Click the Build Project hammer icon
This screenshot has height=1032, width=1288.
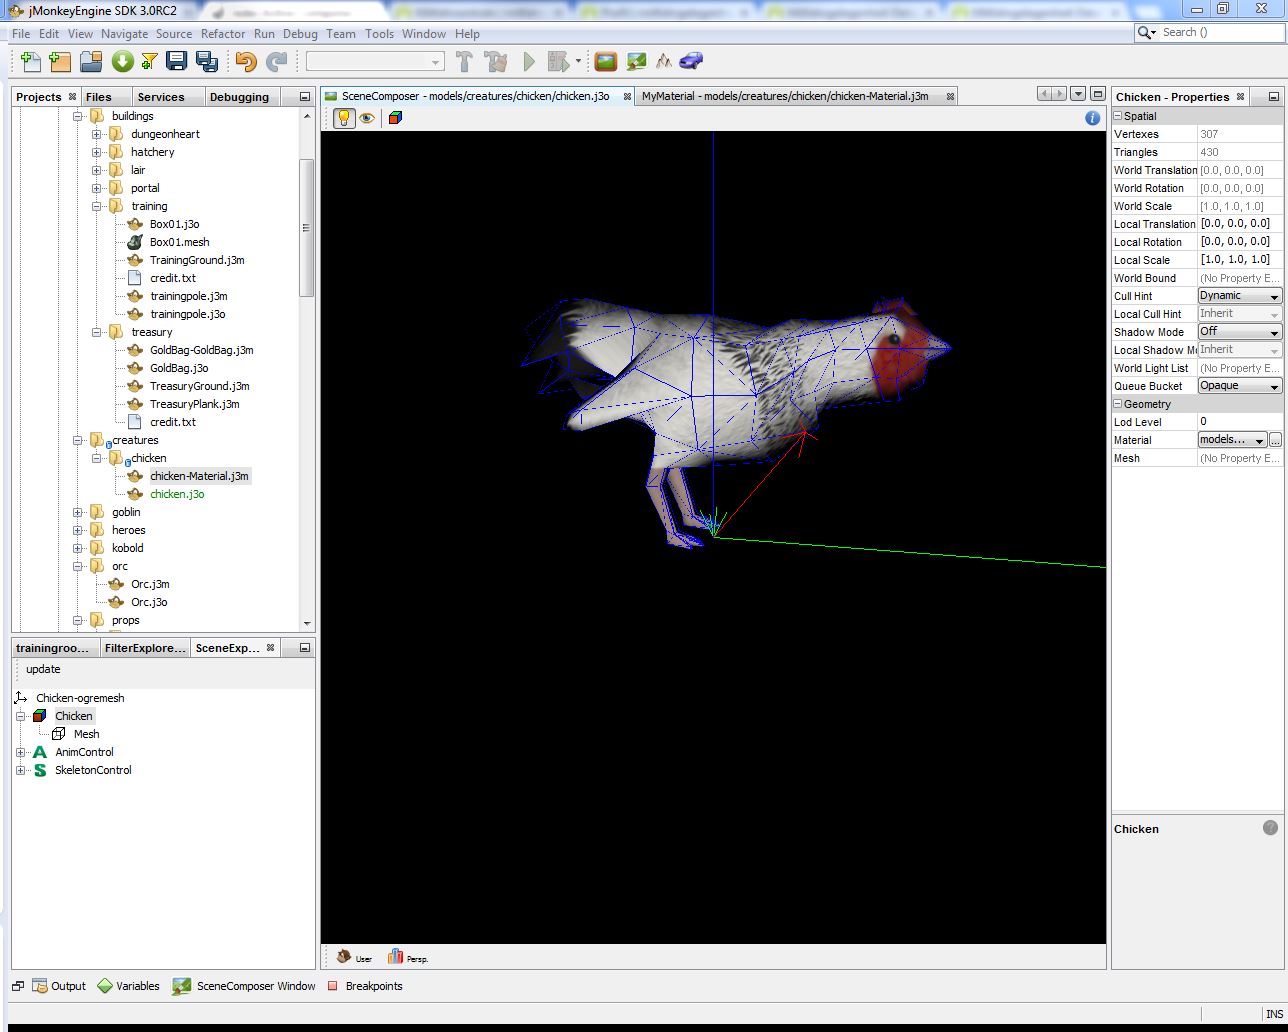pyautogui.click(x=464, y=62)
